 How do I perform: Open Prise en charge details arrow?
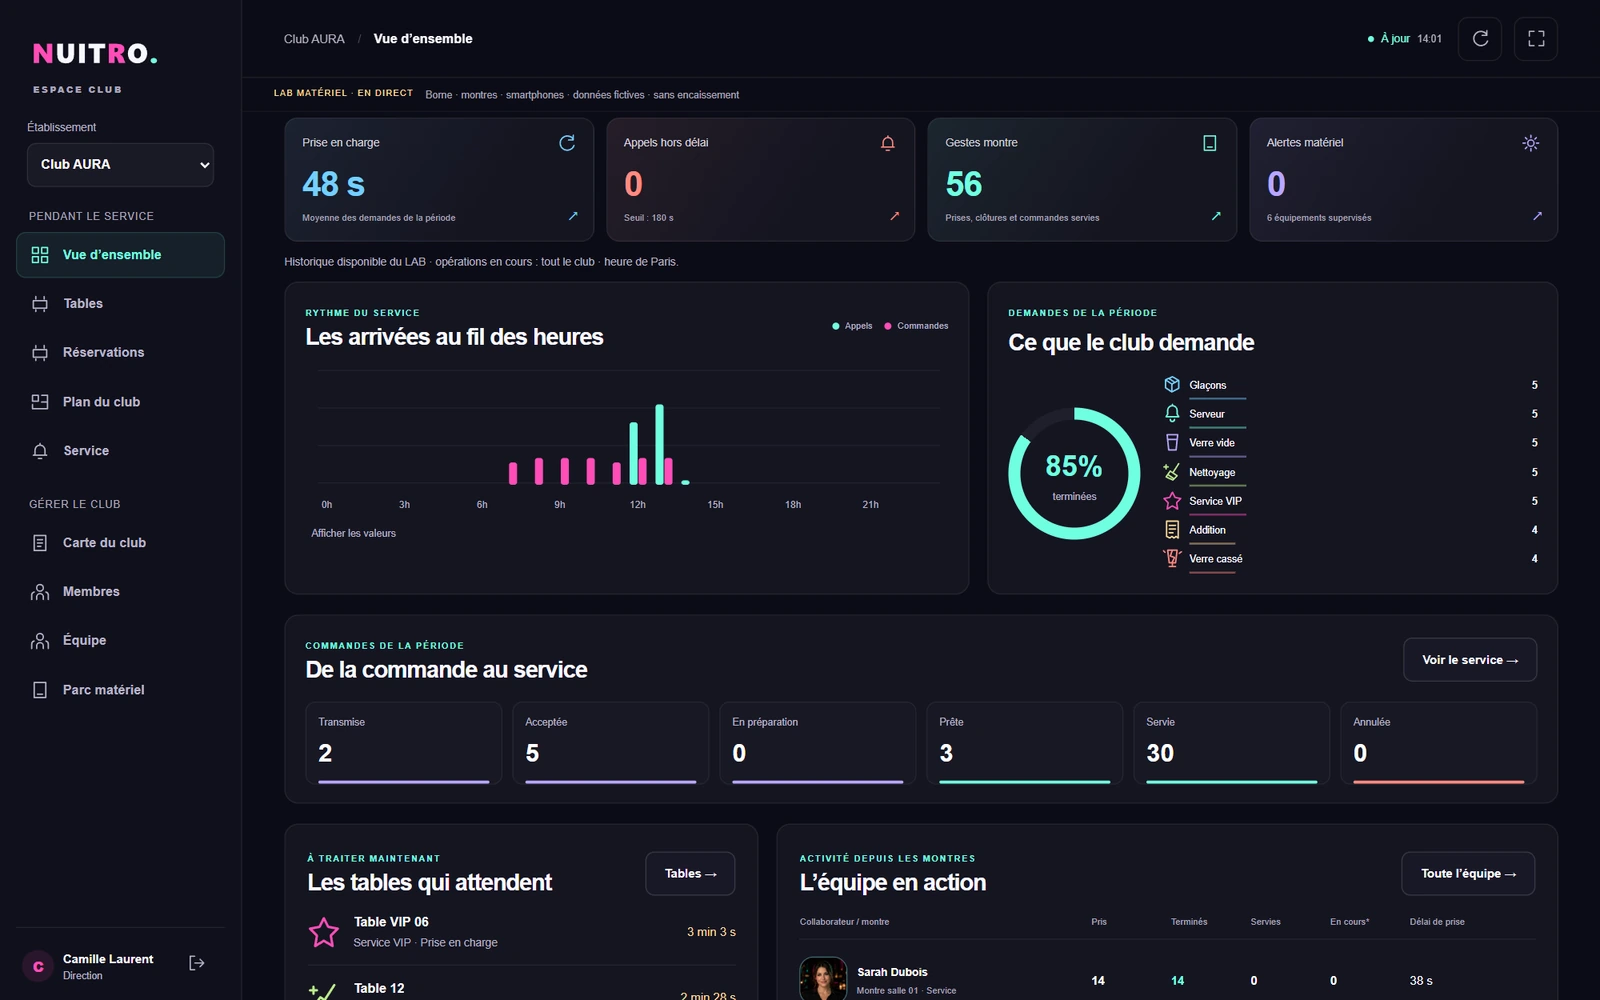573,216
